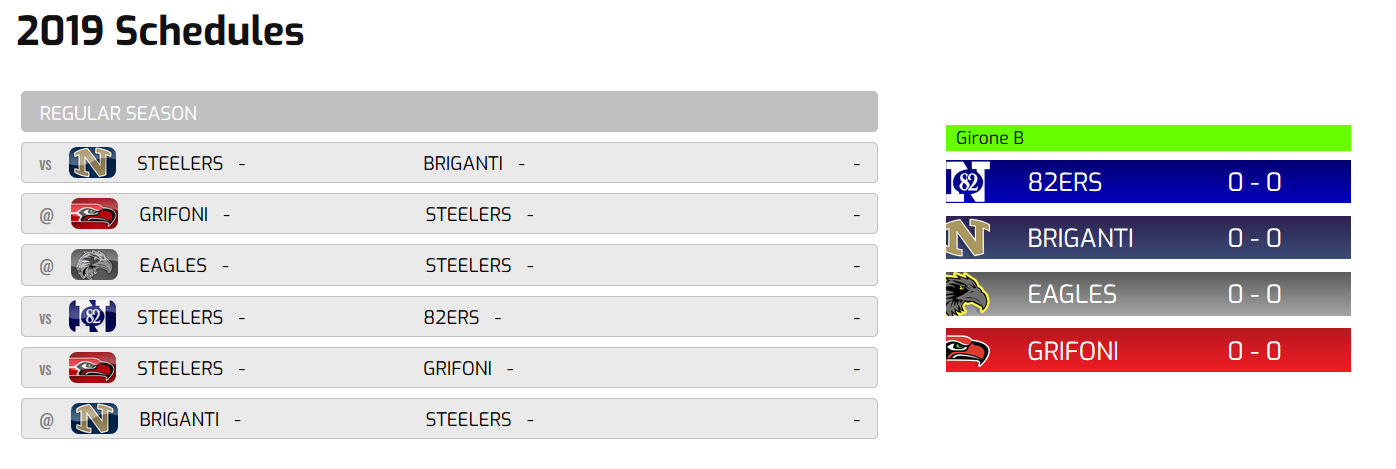Select the GRIFONI team in the standings
Image resolution: width=1396 pixels, height=469 pixels.
[1148, 350]
